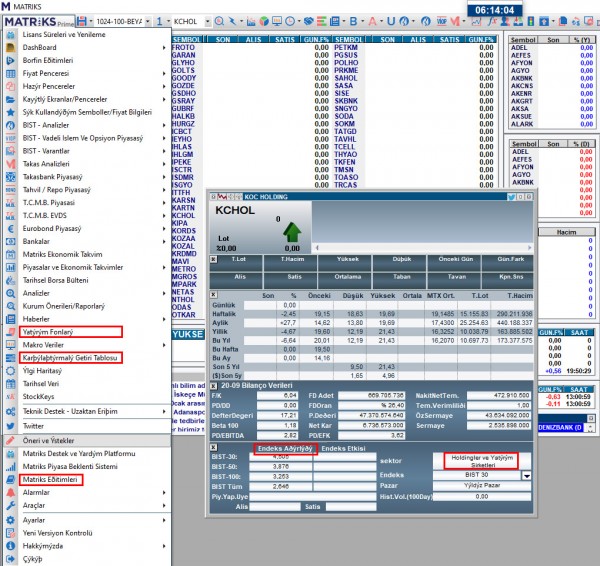Click the save layout floppy disk icon
The height and width of the screenshot is (566, 600).
coord(81,21)
